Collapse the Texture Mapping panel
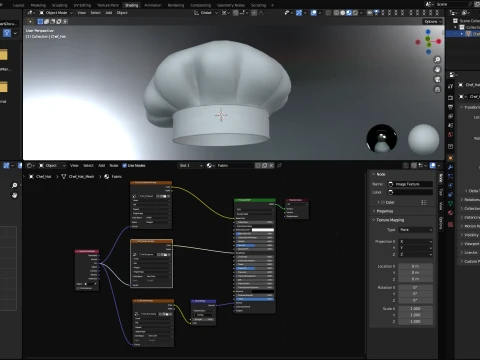This screenshot has height=360, width=480. point(390,220)
